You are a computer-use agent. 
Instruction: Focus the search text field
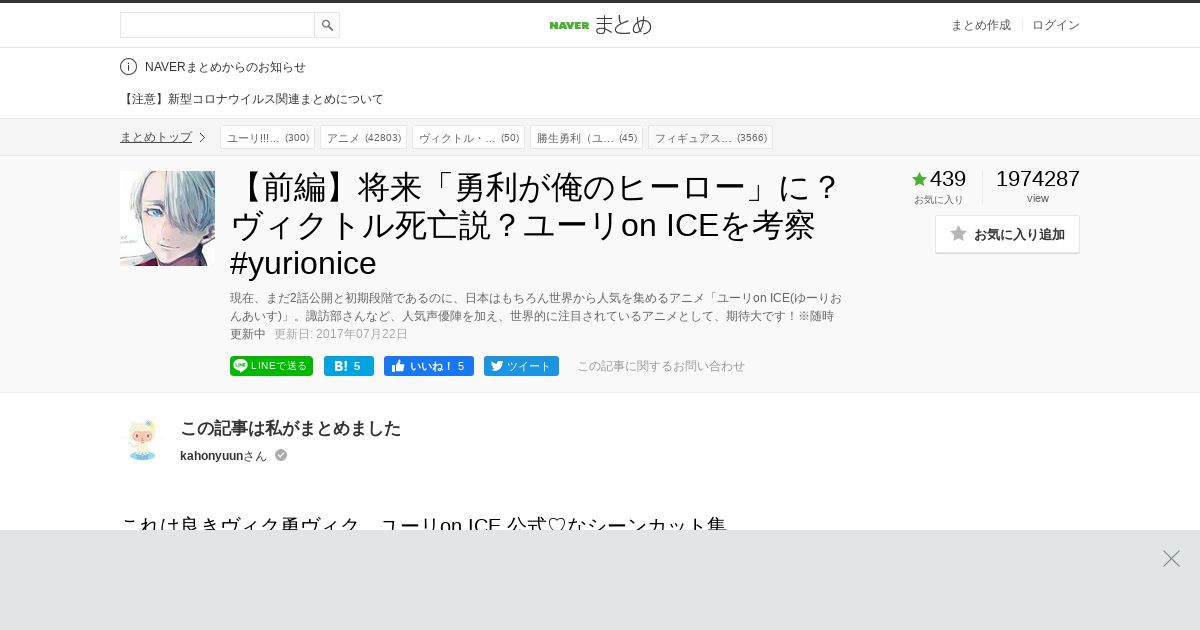click(x=217, y=25)
